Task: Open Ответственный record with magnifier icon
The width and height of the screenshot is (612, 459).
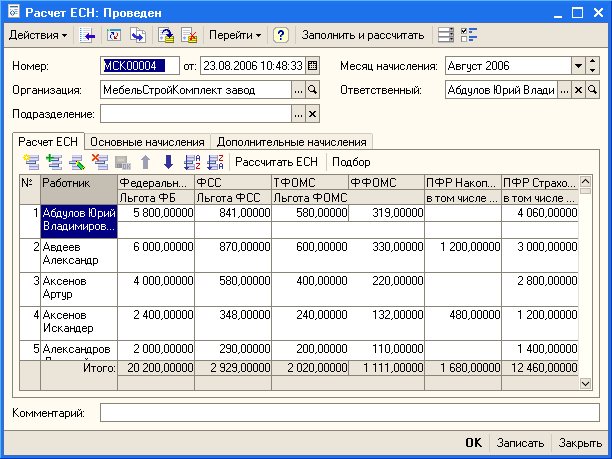Action: [x=592, y=90]
